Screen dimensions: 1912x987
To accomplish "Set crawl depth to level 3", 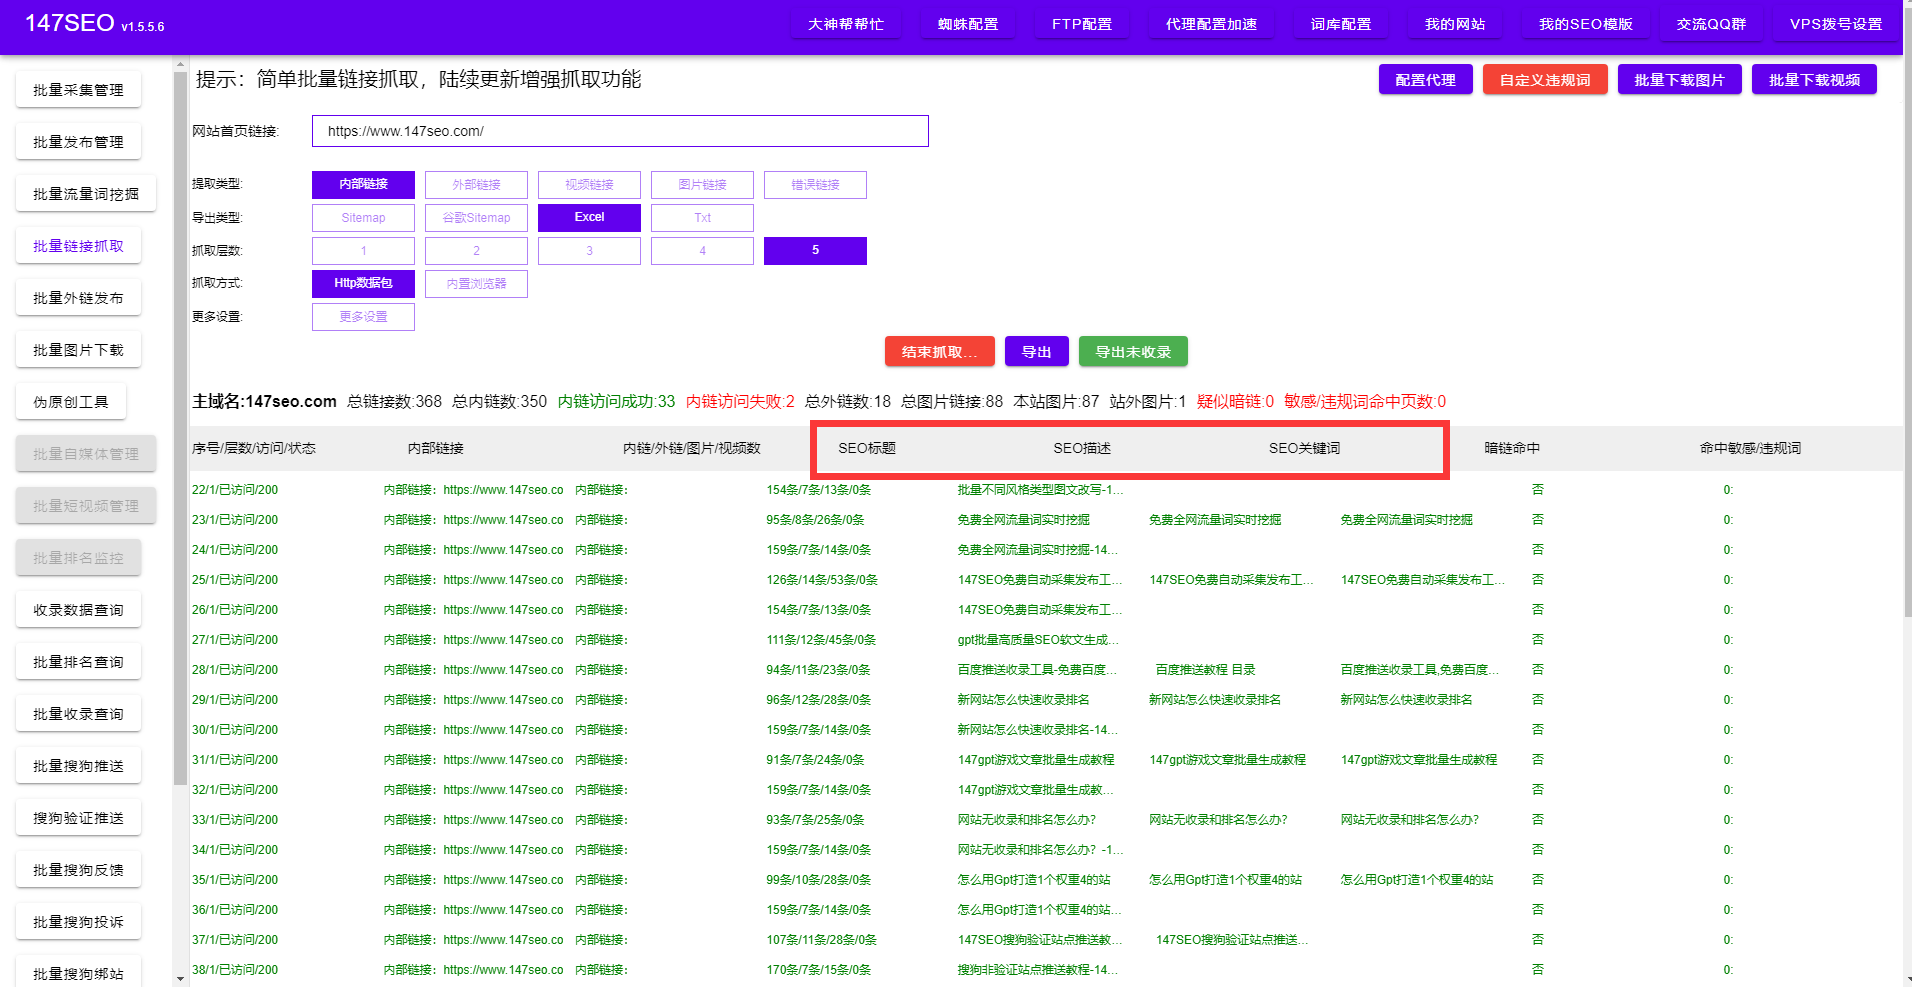I will point(589,250).
